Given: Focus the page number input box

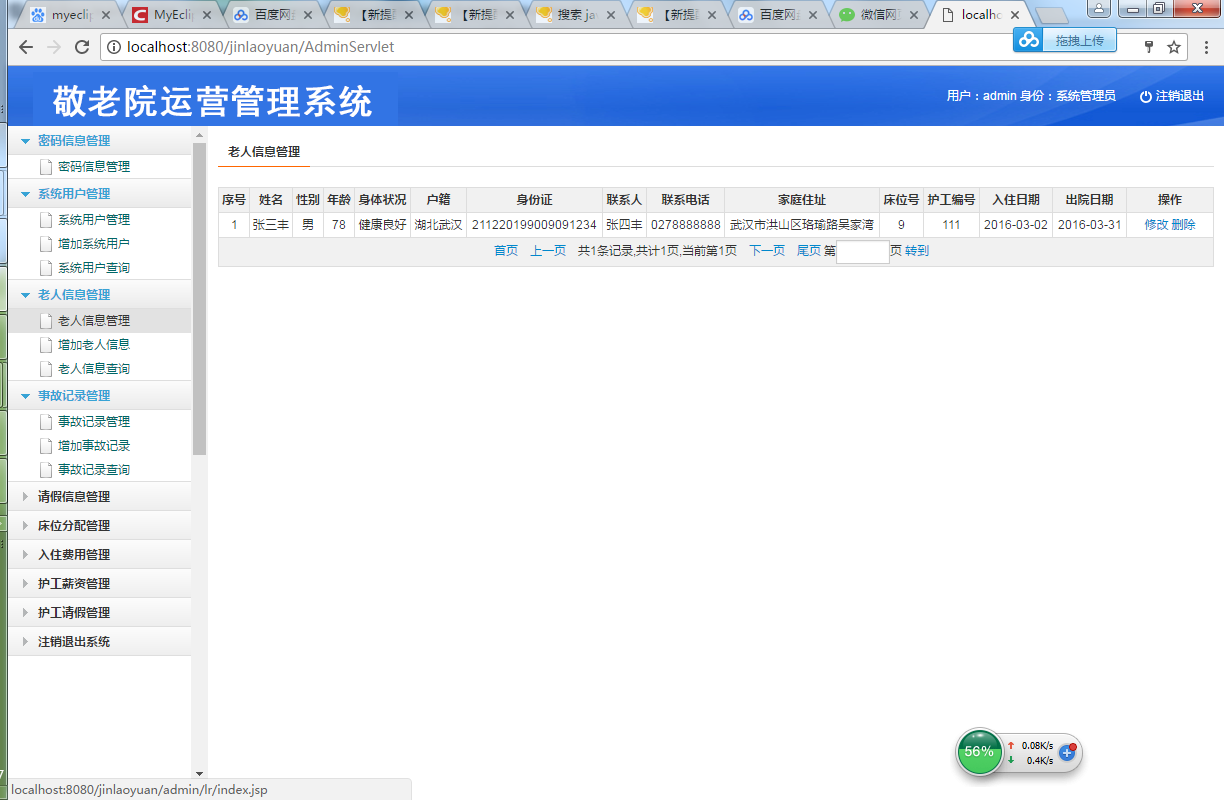Looking at the screenshot, I should tap(863, 252).
